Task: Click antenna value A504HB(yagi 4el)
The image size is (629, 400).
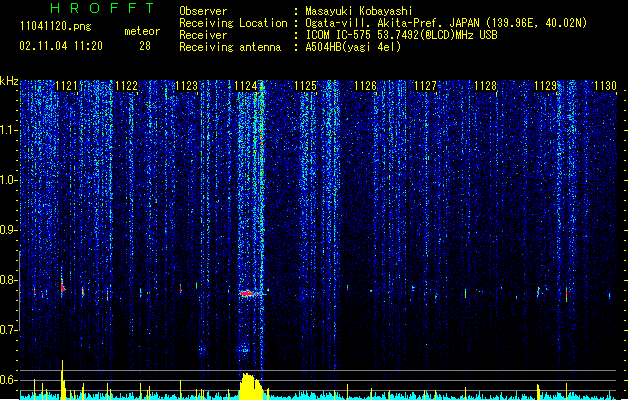Action: 353,47
